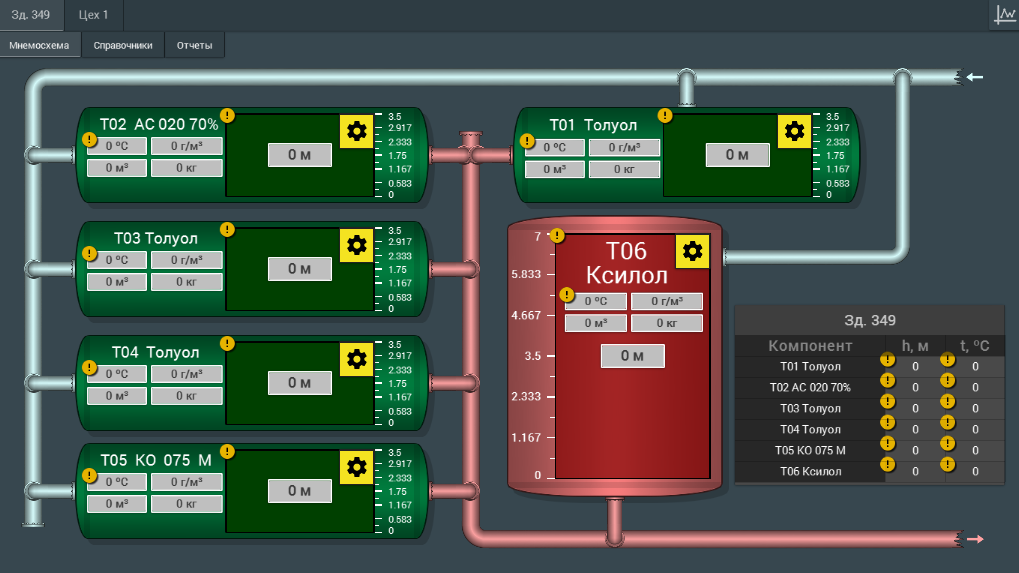Image resolution: width=1019 pixels, height=573 pixels.
Task: Open gear settings on T04 Толуол tank
Action: [356, 359]
